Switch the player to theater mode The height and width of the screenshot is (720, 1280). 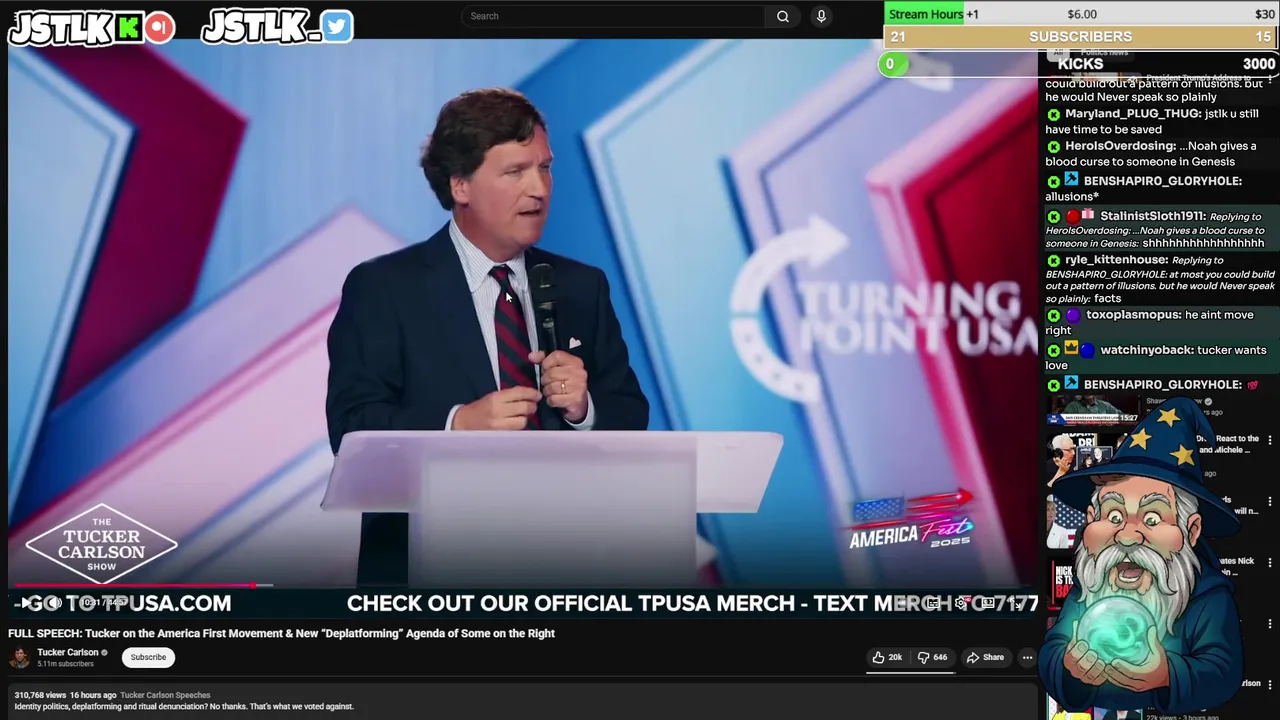[988, 603]
